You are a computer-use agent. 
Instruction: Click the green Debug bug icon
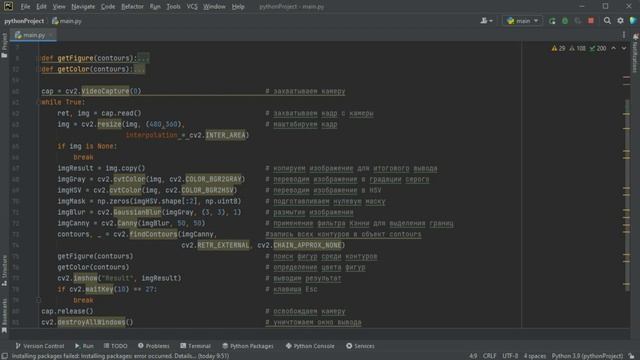click(565, 20)
